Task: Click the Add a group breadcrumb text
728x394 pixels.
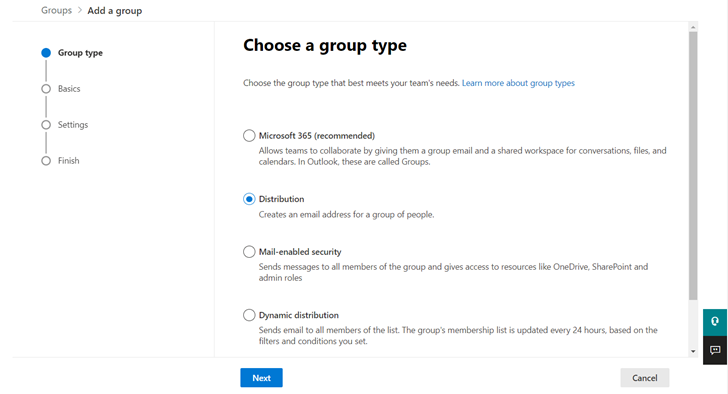Action: (x=115, y=11)
